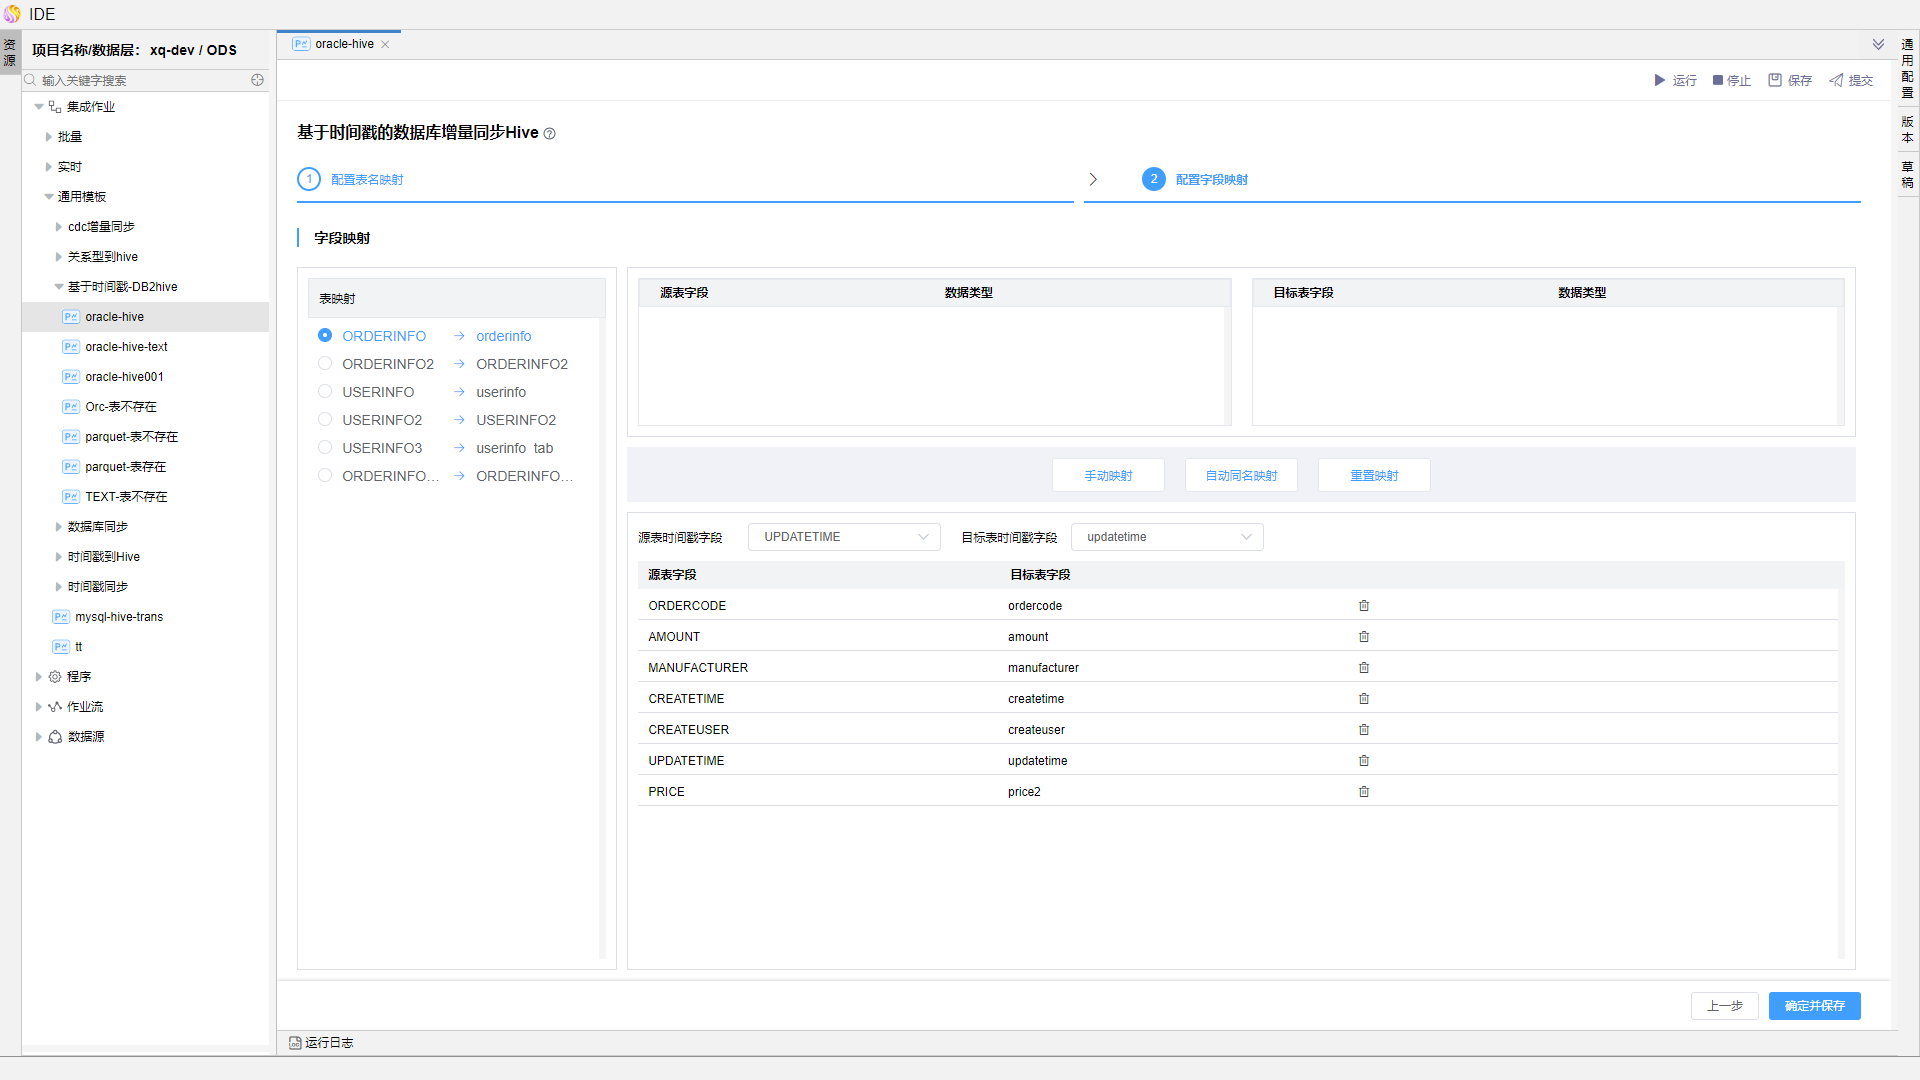Click trash icon for PRICE mapping
The height and width of the screenshot is (1080, 1920).
[1364, 792]
